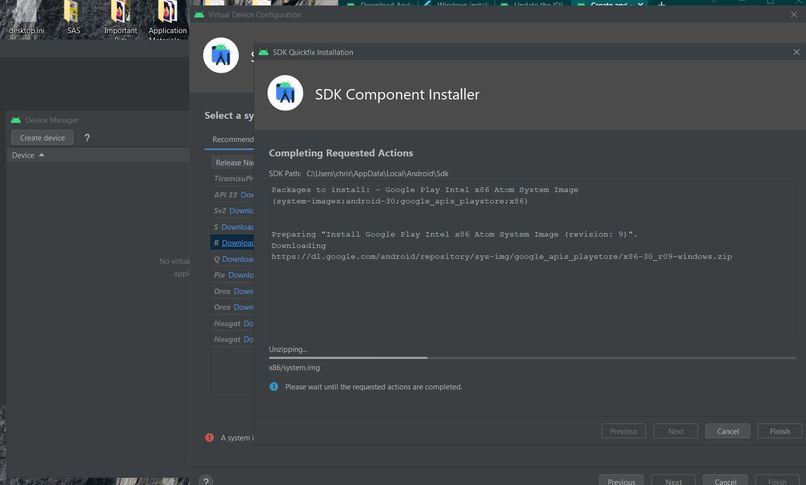806x485 pixels.
Task: Select the desktop.ini file icon
Action: 26,18
